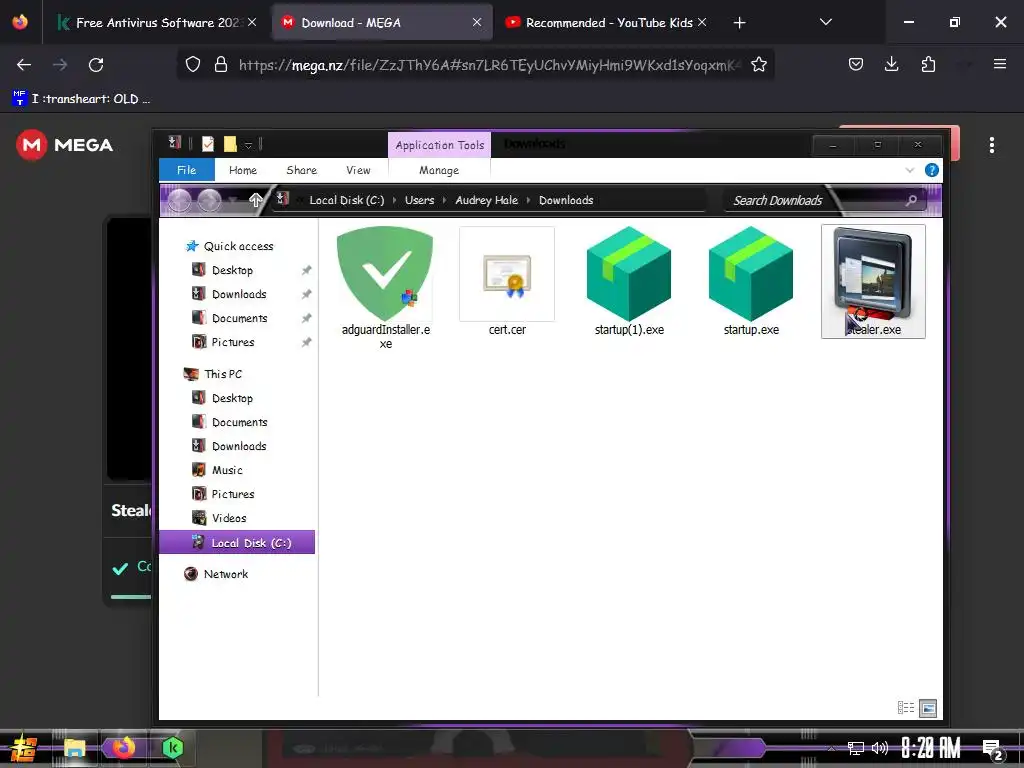Open Kaspersky icon in taskbar
Screen dimensions: 1024x768
(172, 748)
